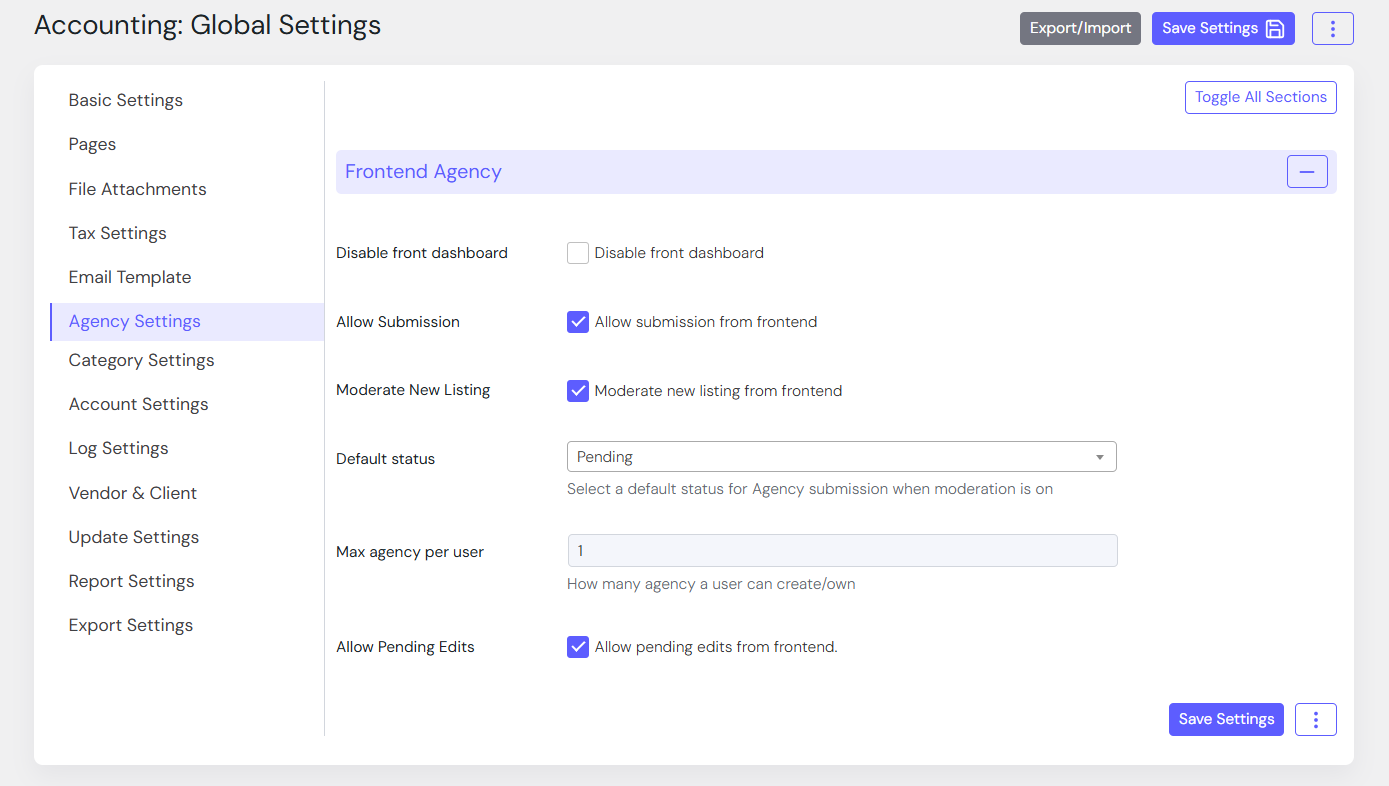Select the Vendor & Client tab

coord(133,493)
